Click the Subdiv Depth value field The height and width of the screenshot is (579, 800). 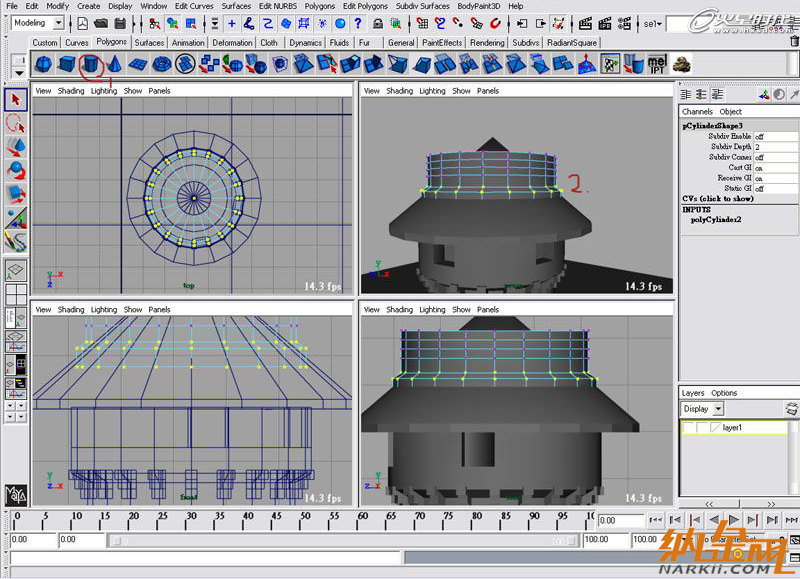774,147
